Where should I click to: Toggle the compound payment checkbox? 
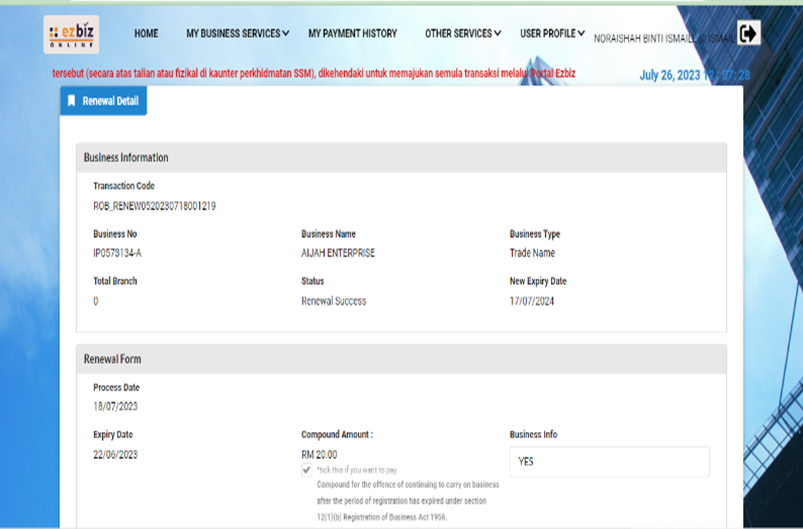tap(306, 469)
